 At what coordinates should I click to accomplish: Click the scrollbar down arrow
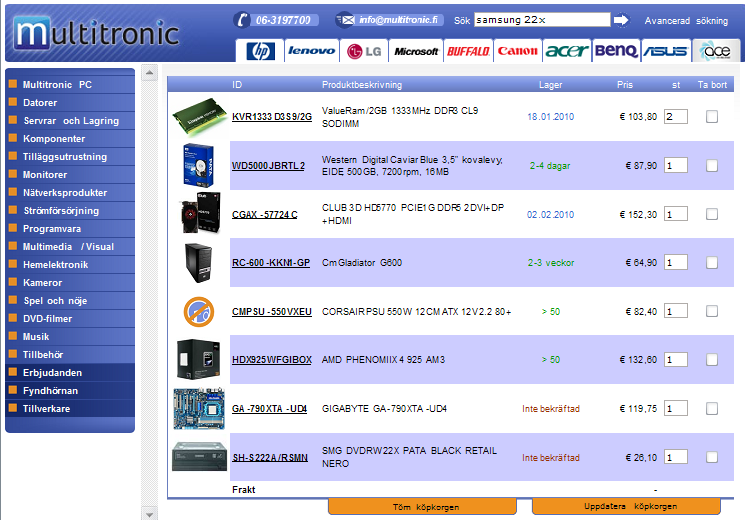point(149,514)
